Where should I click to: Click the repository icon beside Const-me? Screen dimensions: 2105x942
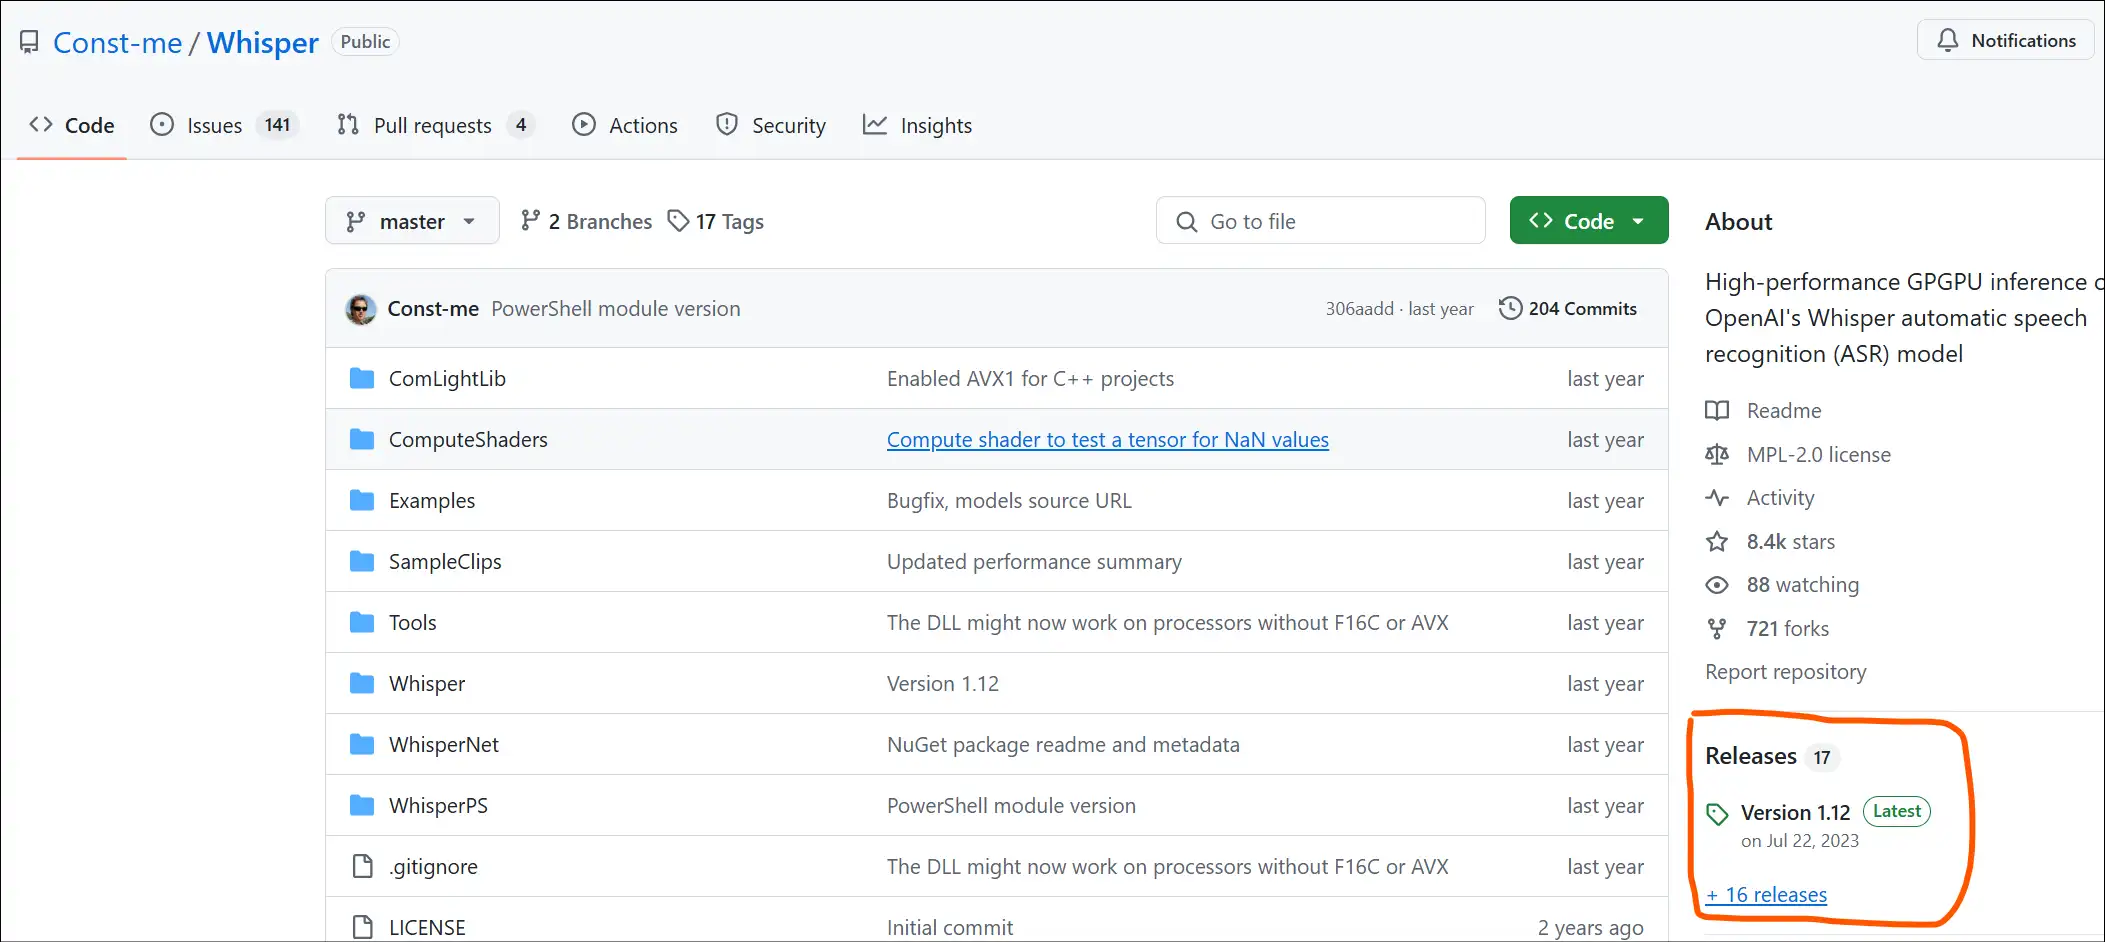coord(30,42)
